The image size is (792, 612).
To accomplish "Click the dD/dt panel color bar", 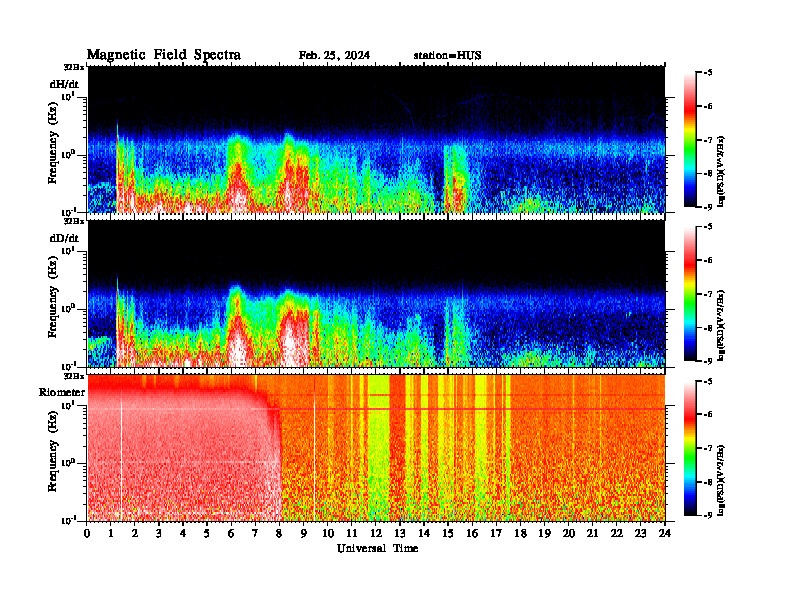I will click(689, 294).
